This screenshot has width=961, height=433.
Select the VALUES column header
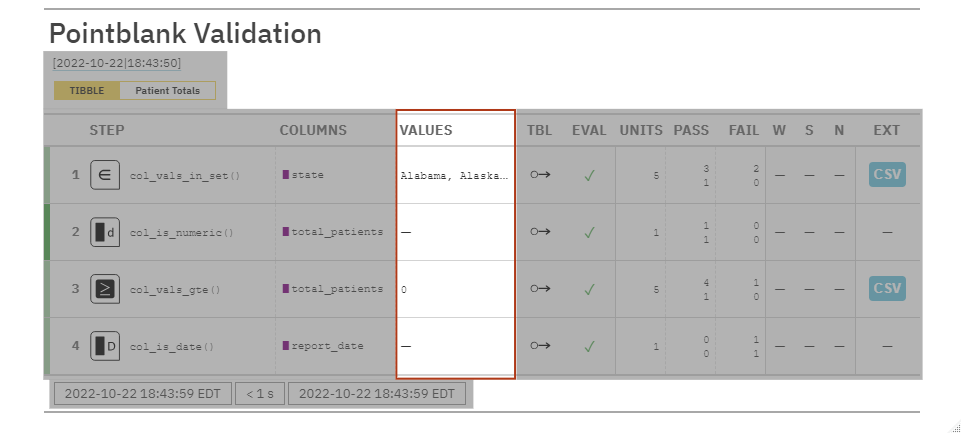point(426,130)
